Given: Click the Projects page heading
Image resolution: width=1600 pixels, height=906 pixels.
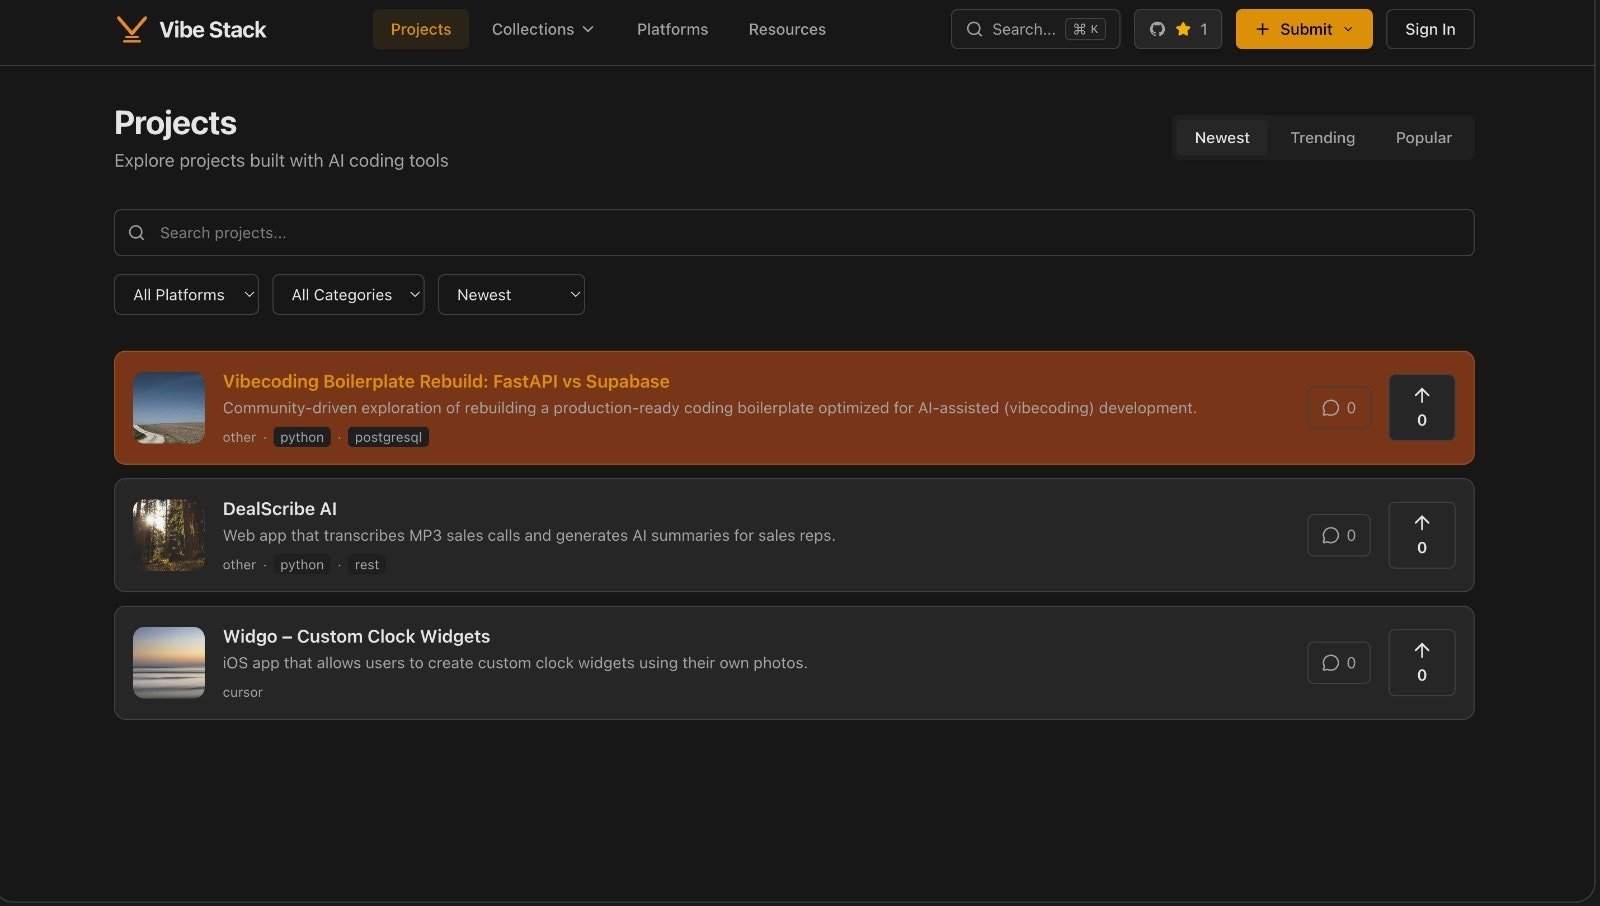Looking at the screenshot, I should click(x=175, y=123).
